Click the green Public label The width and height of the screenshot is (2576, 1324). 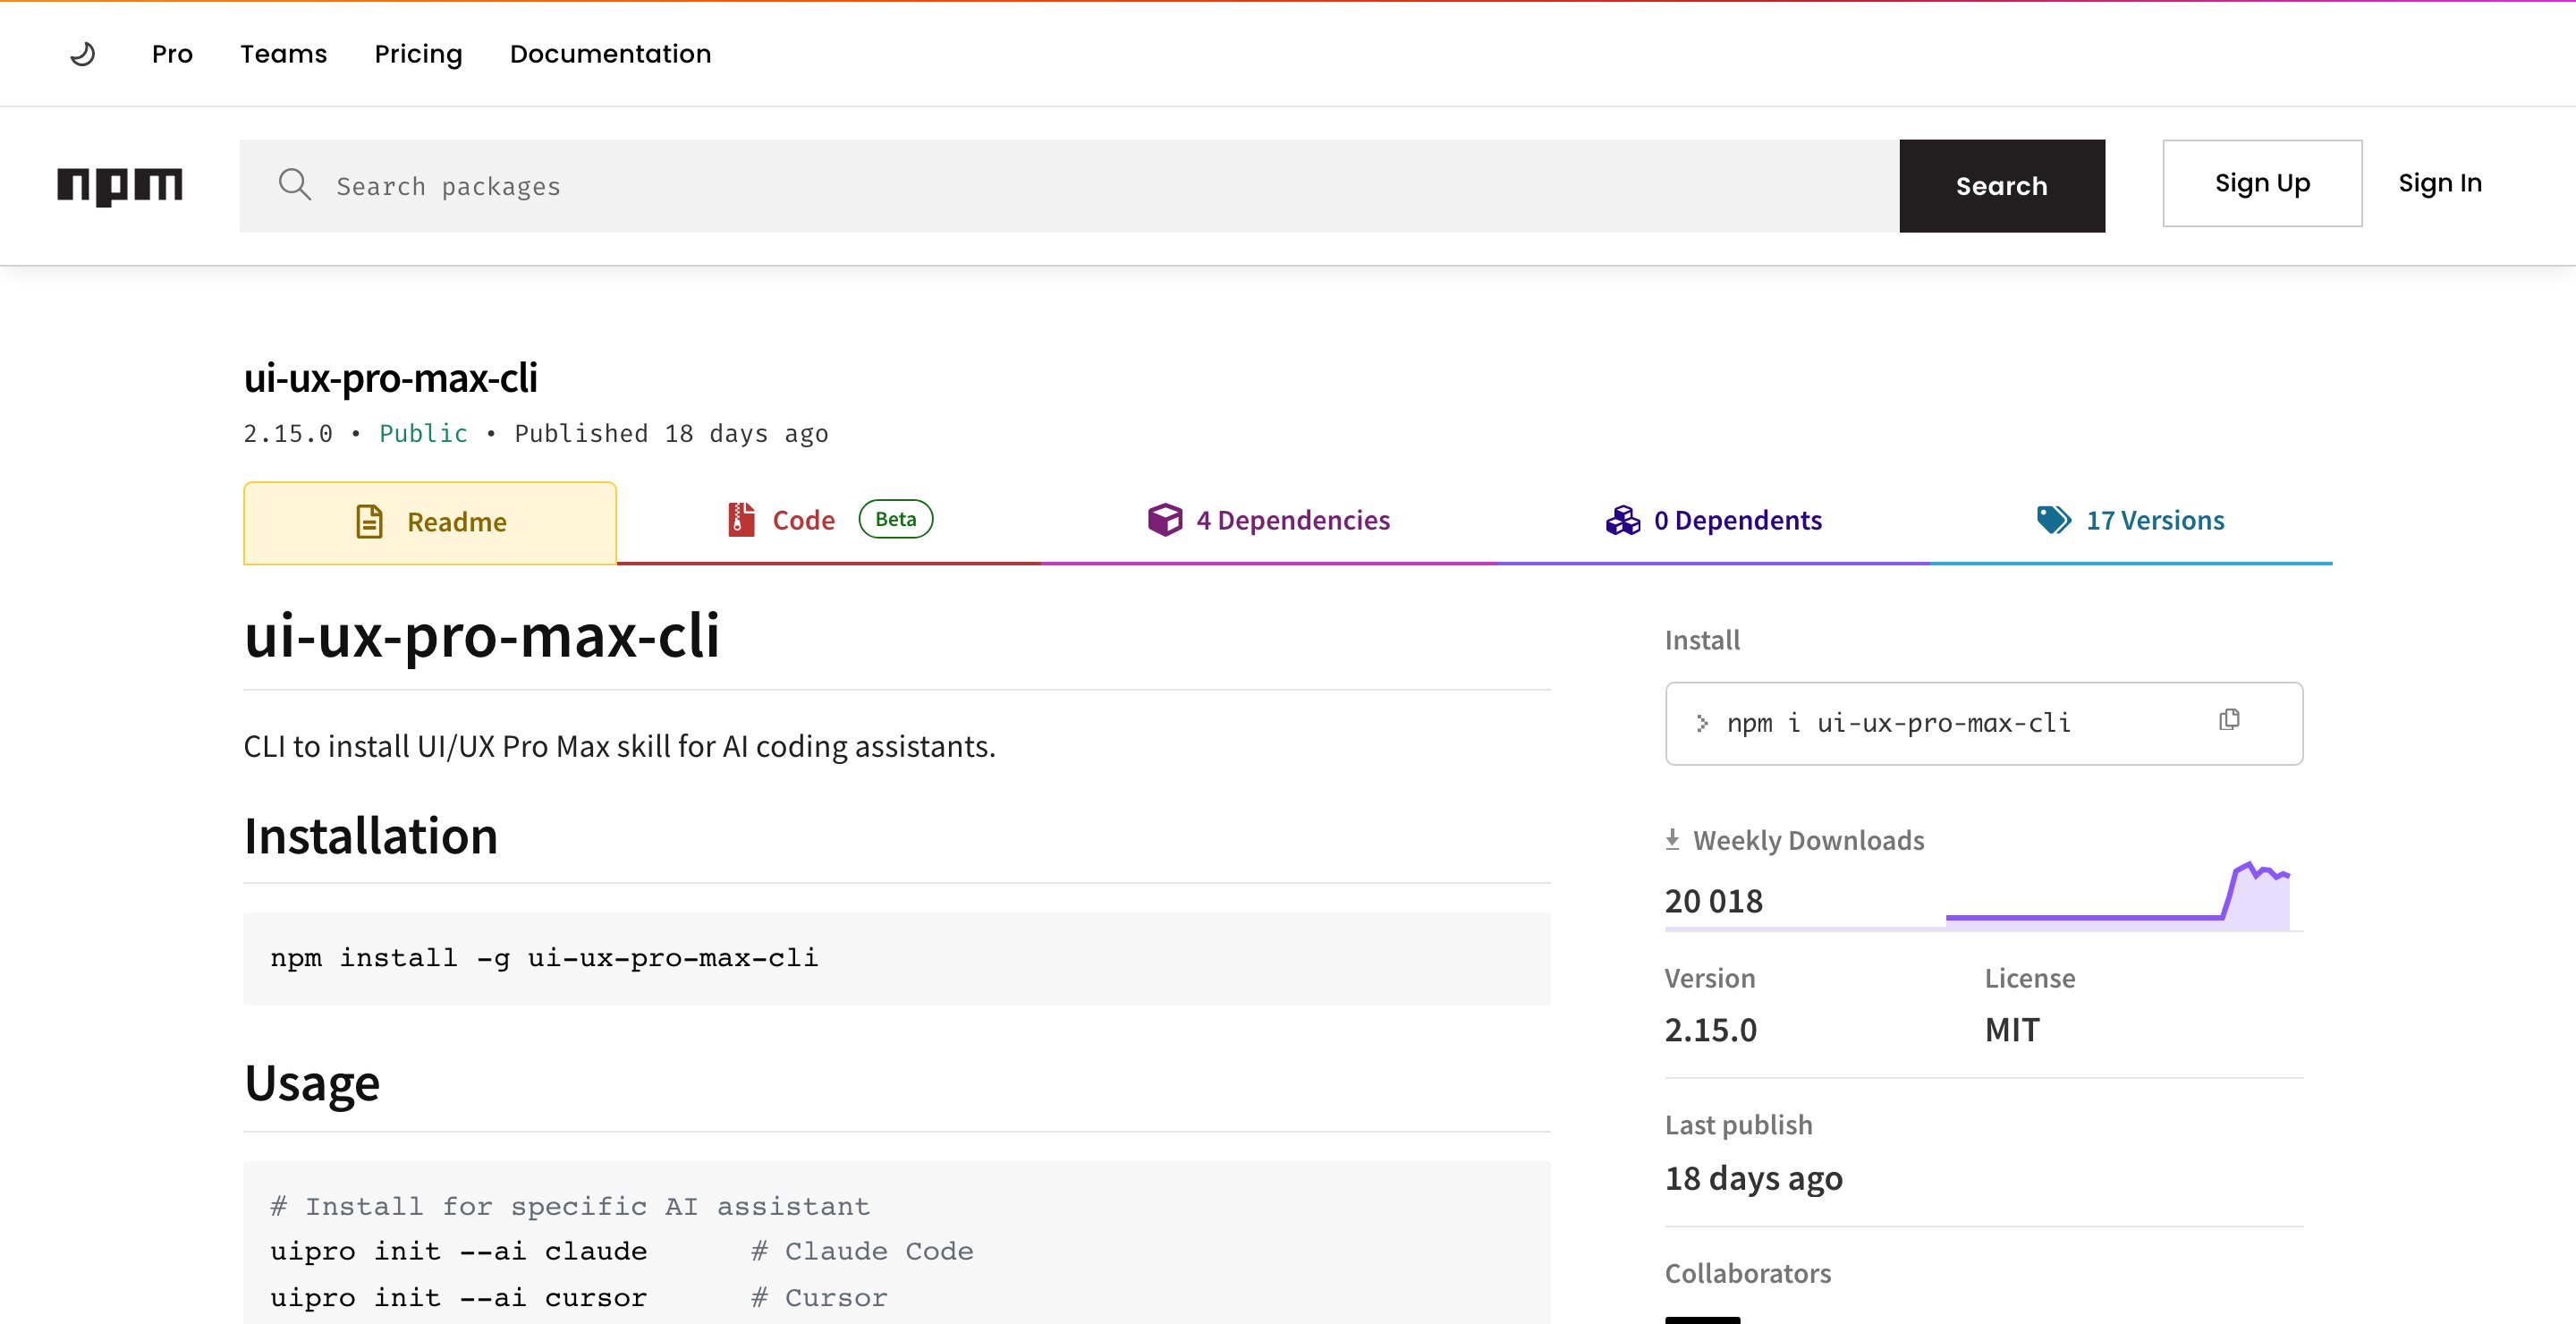pos(424,434)
